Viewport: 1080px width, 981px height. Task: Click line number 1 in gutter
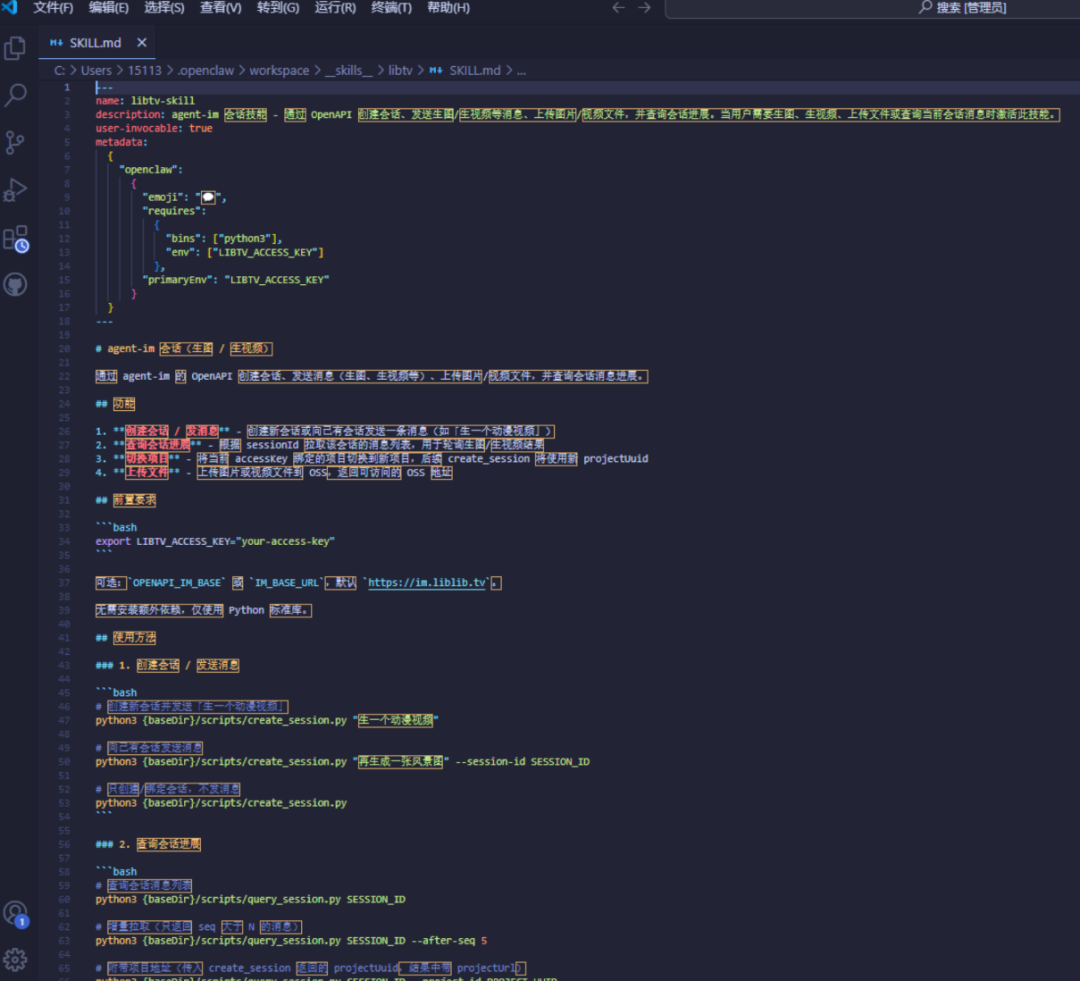(x=67, y=87)
